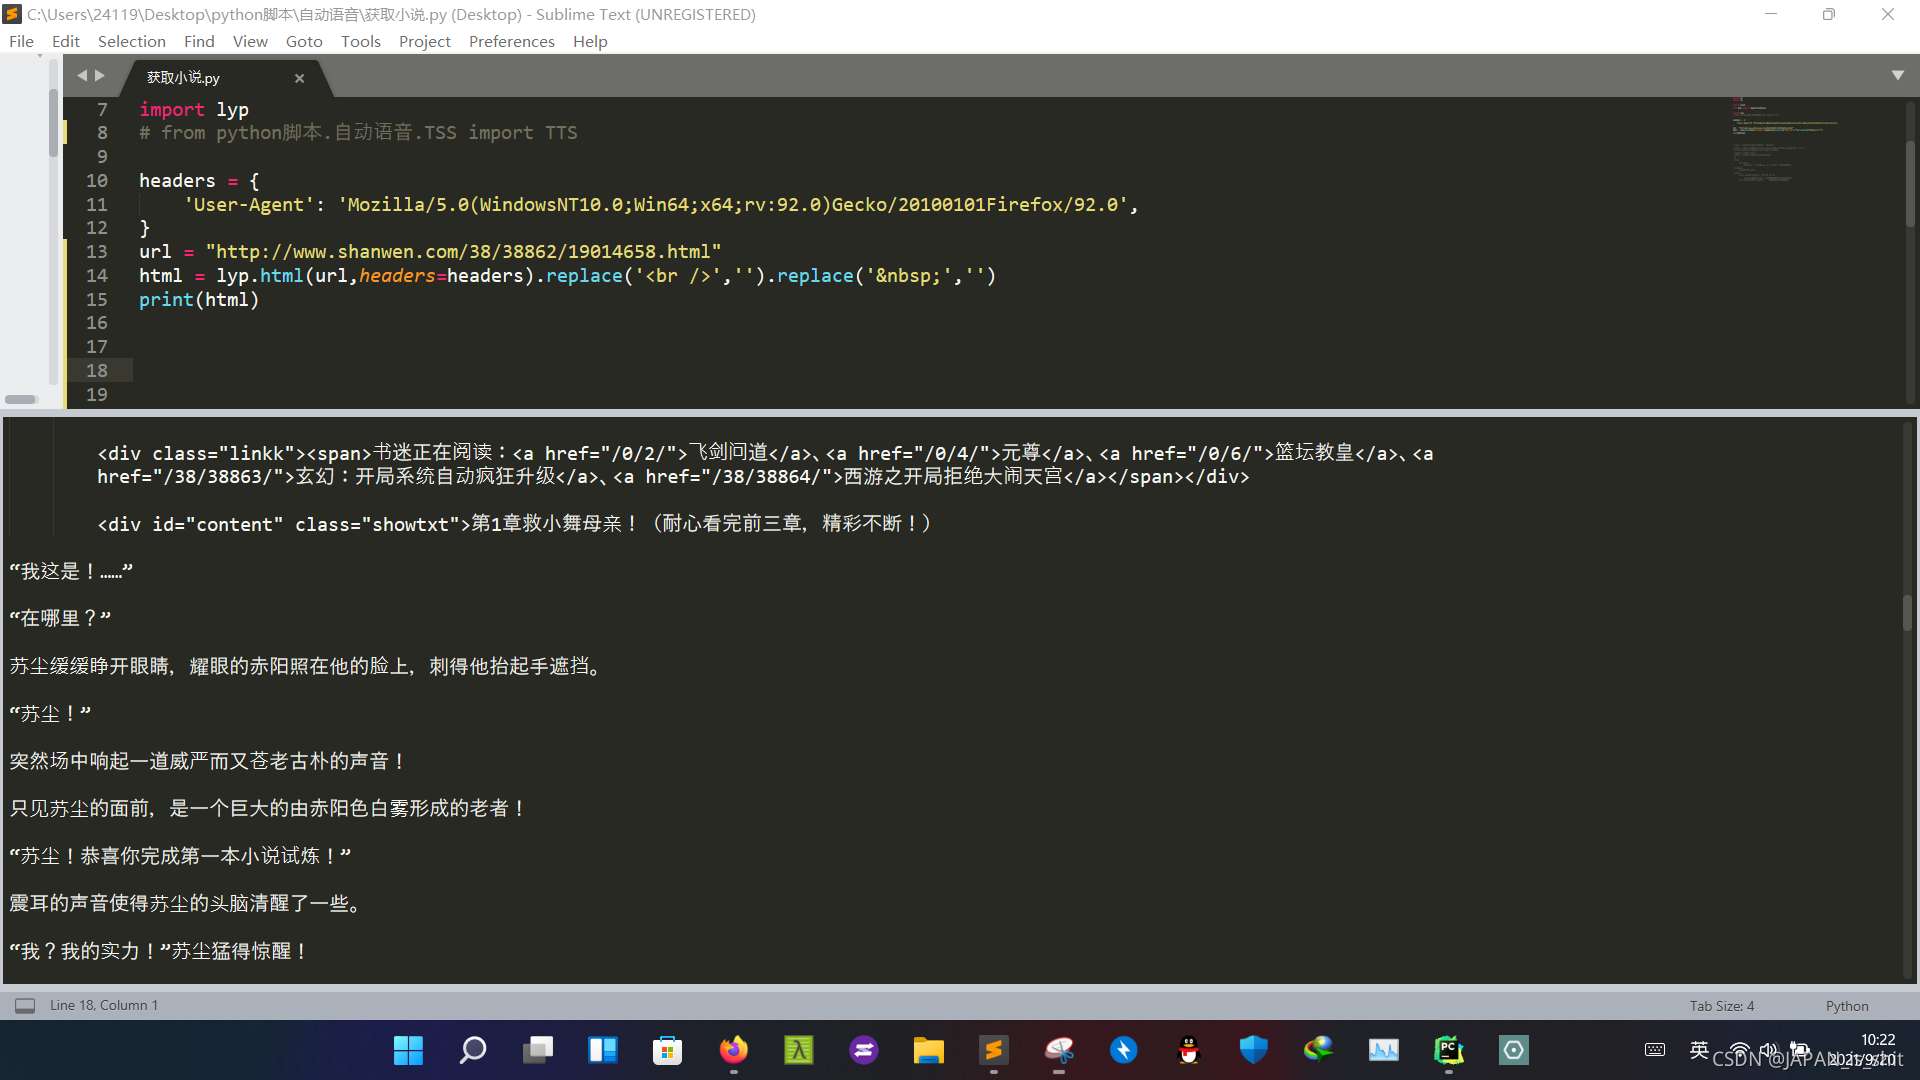
Task: Click the commented TTS import line
Action: (x=358, y=132)
